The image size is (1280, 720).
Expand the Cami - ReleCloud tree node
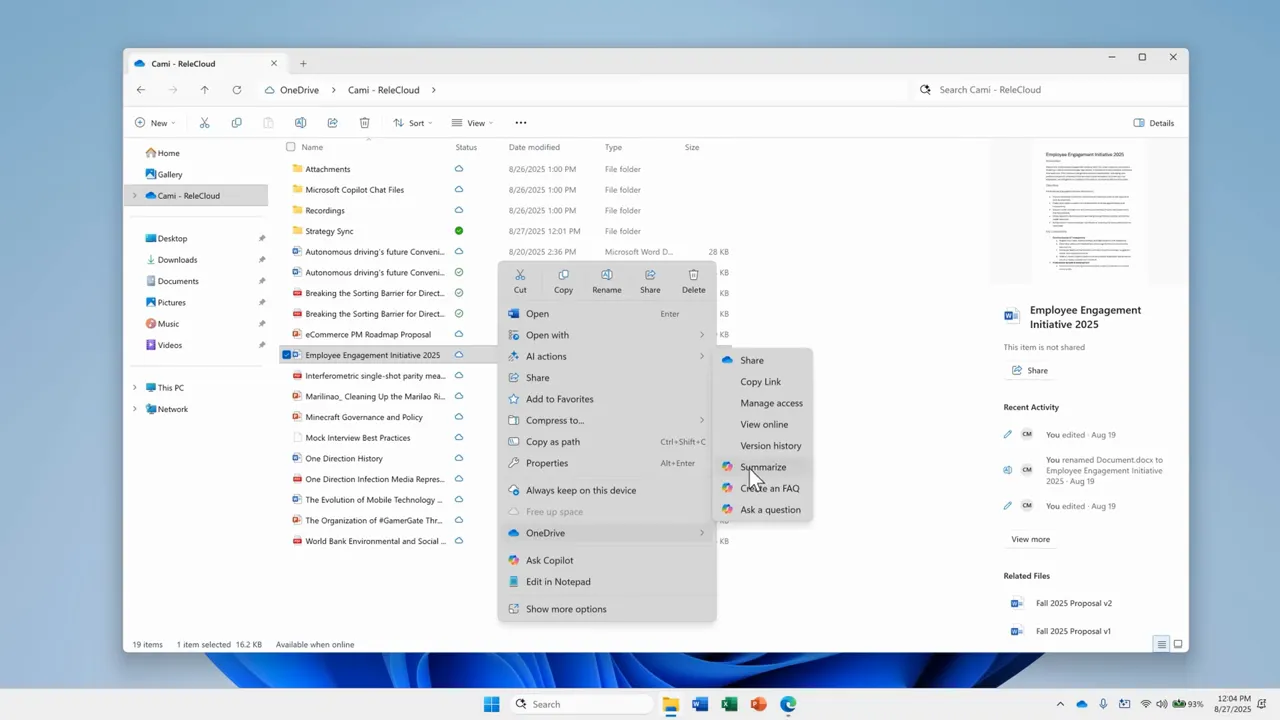(x=135, y=196)
